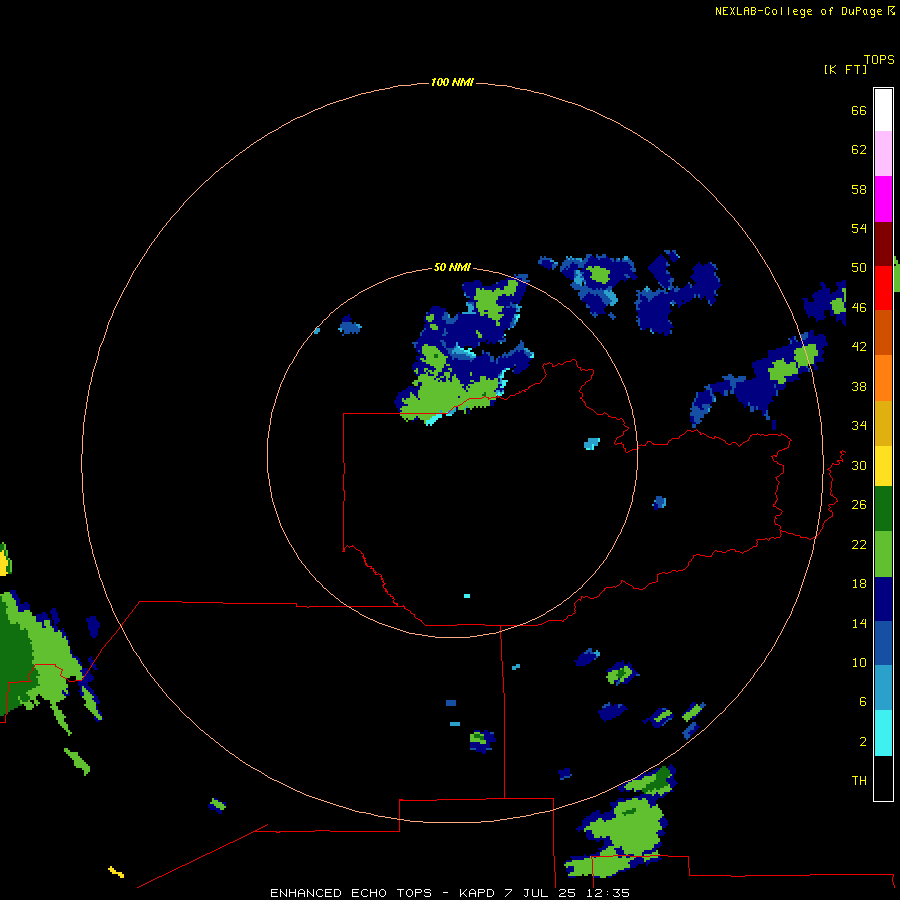Pick the light green legend swatch
This screenshot has height=900, width=900.
[x=883, y=554]
